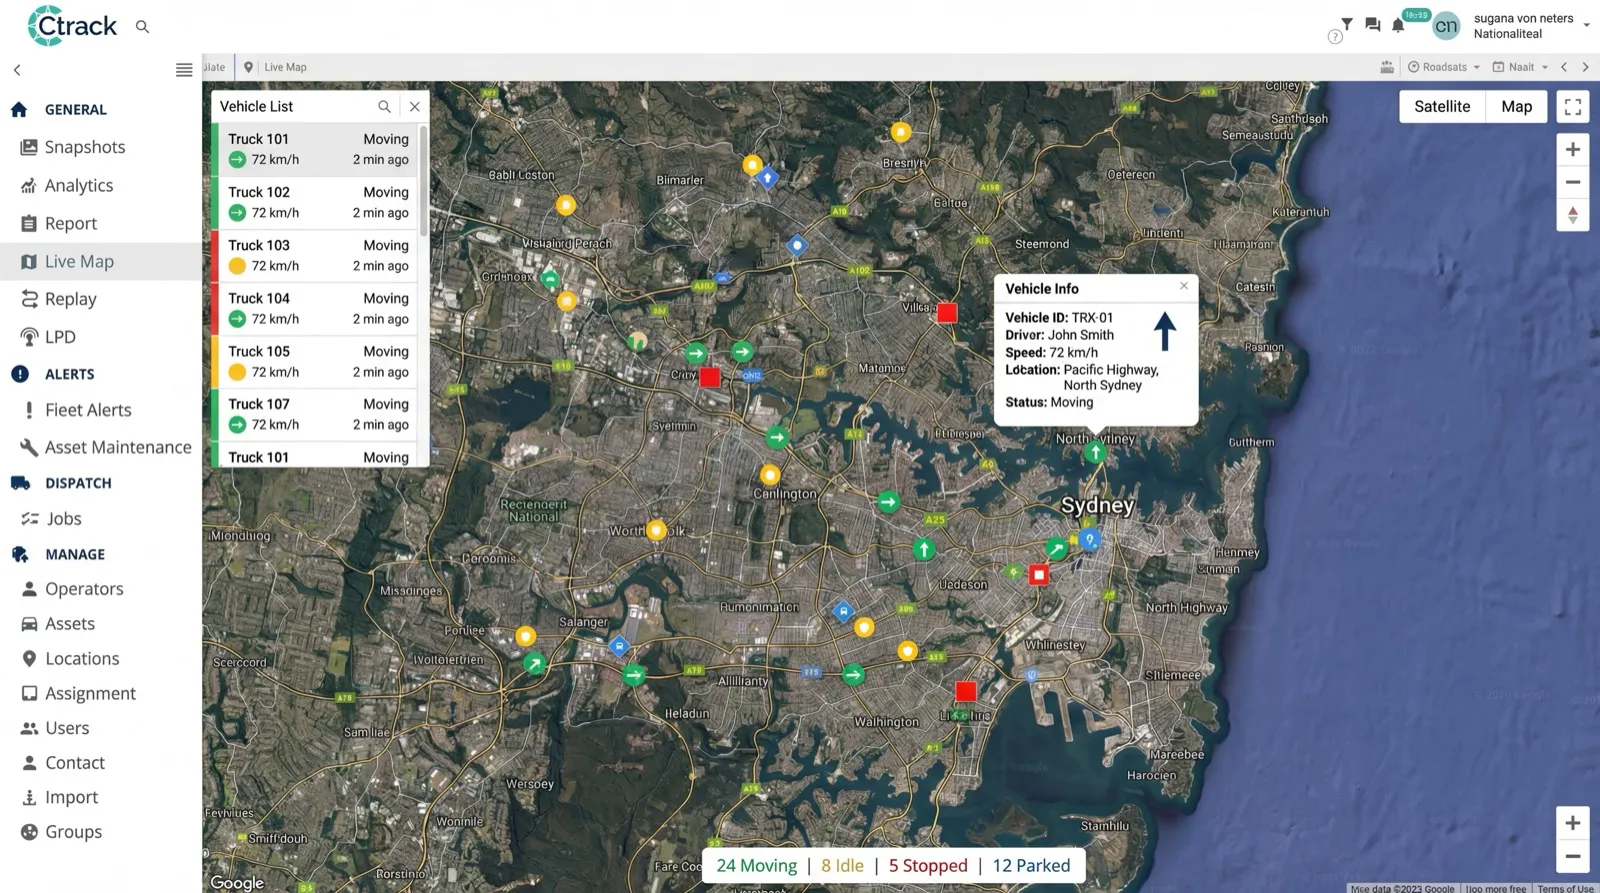Screen dimensions: 1600x893
Task: Click the CN user avatar
Action: pos(1446,26)
